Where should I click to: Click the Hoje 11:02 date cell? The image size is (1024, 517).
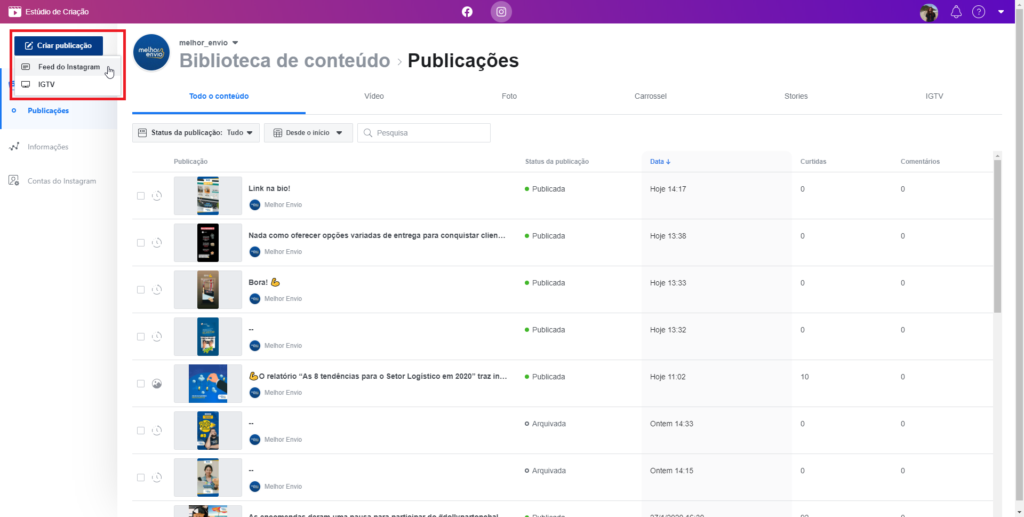pyautogui.click(x=668, y=377)
